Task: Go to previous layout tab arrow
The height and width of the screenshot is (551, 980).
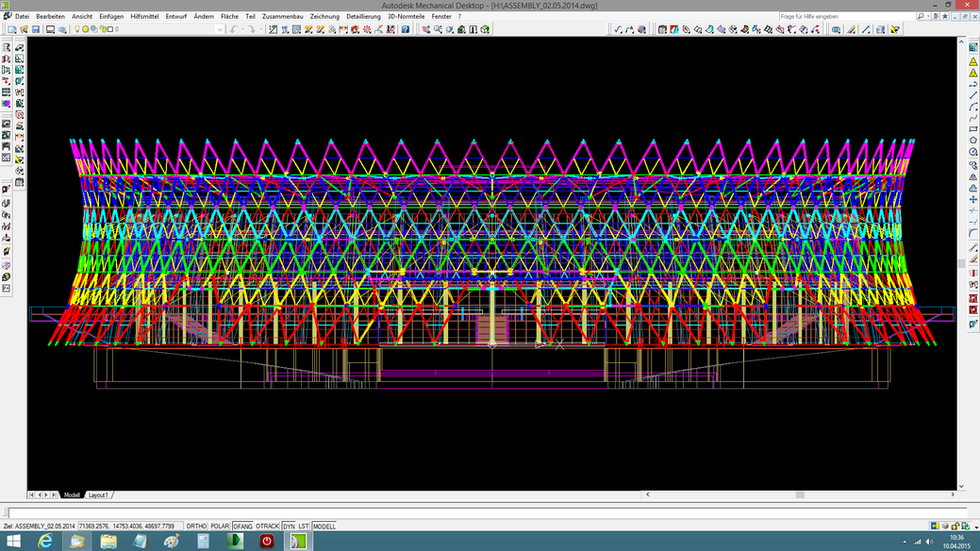Action: pyautogui.click(x=39, y=495)
